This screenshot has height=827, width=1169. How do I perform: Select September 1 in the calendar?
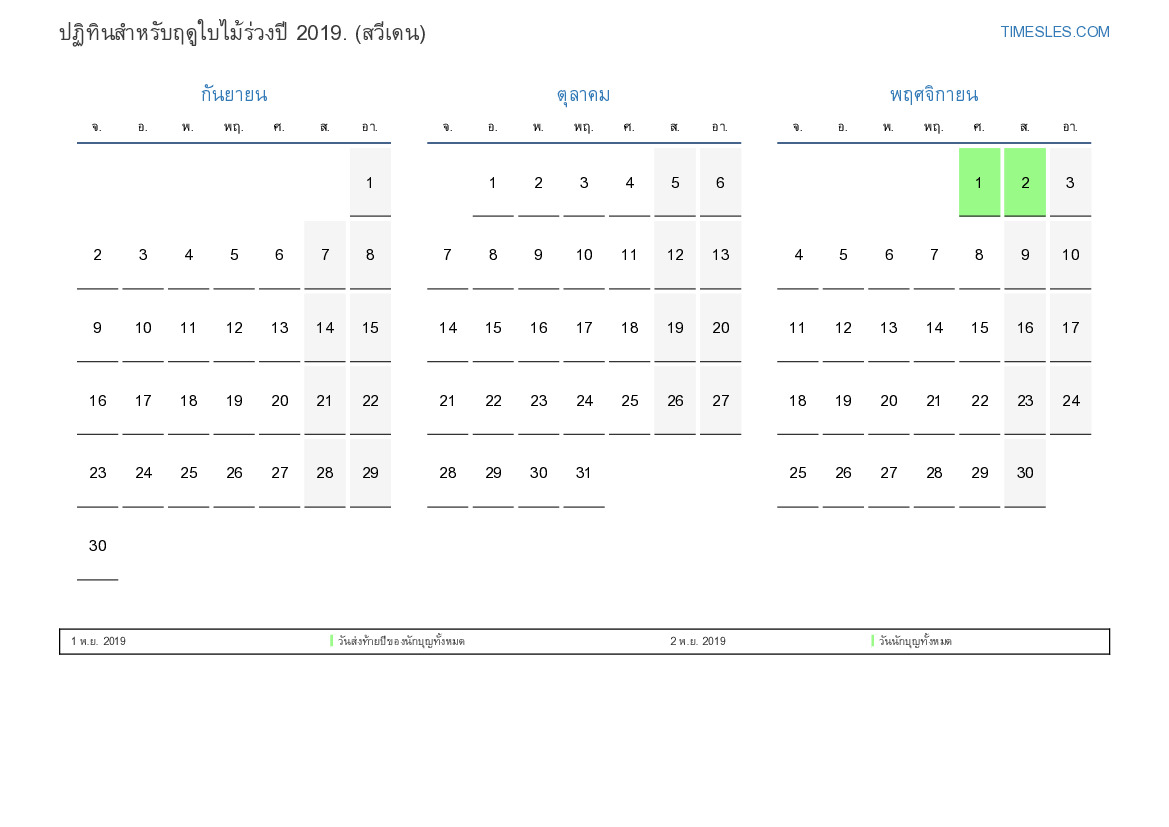pos(370,182)
